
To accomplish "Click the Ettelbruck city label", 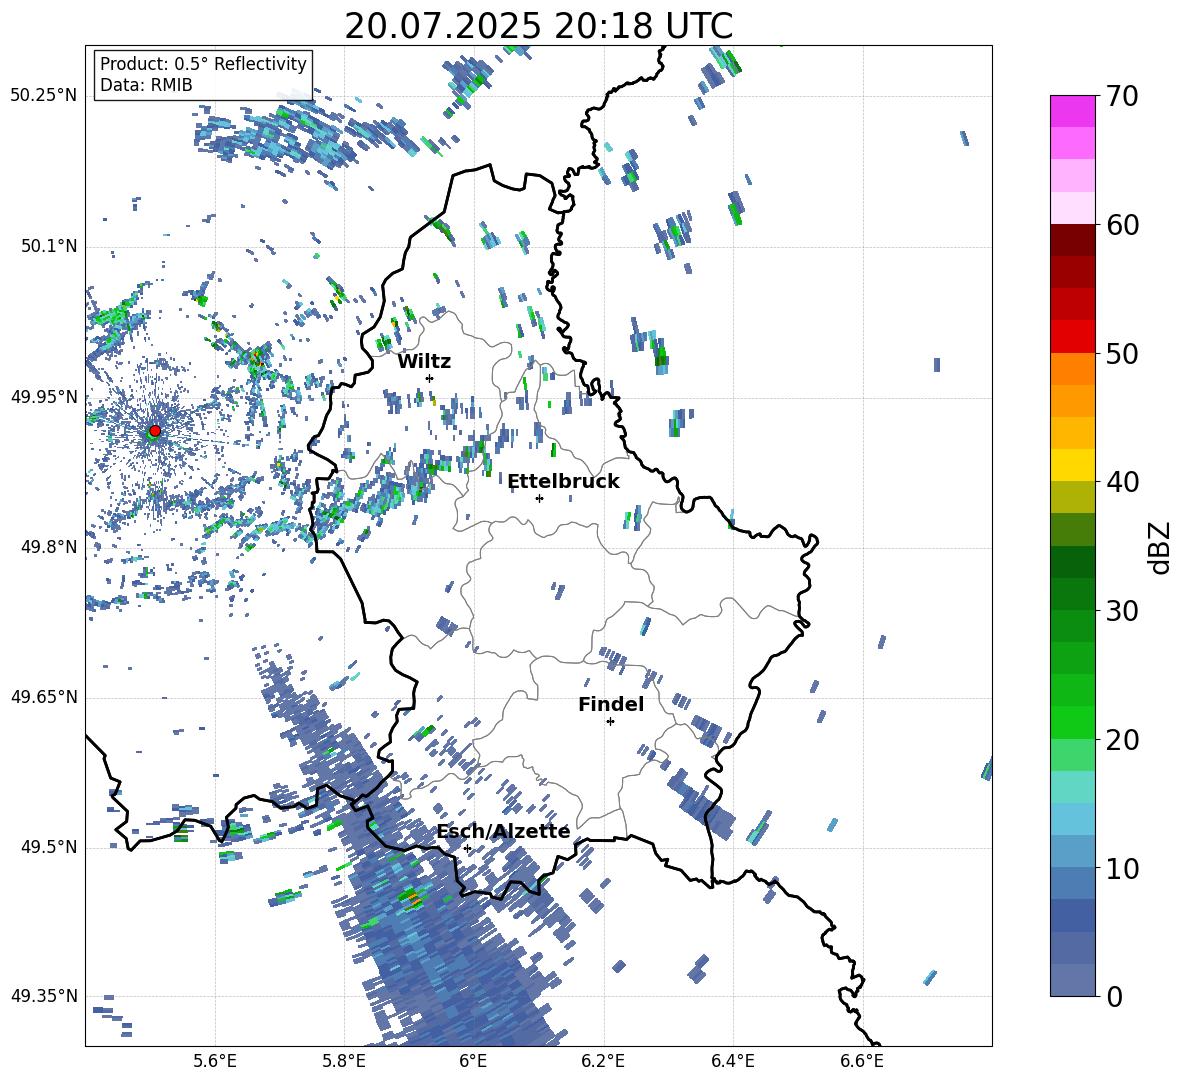I will (x=563, y=482).
